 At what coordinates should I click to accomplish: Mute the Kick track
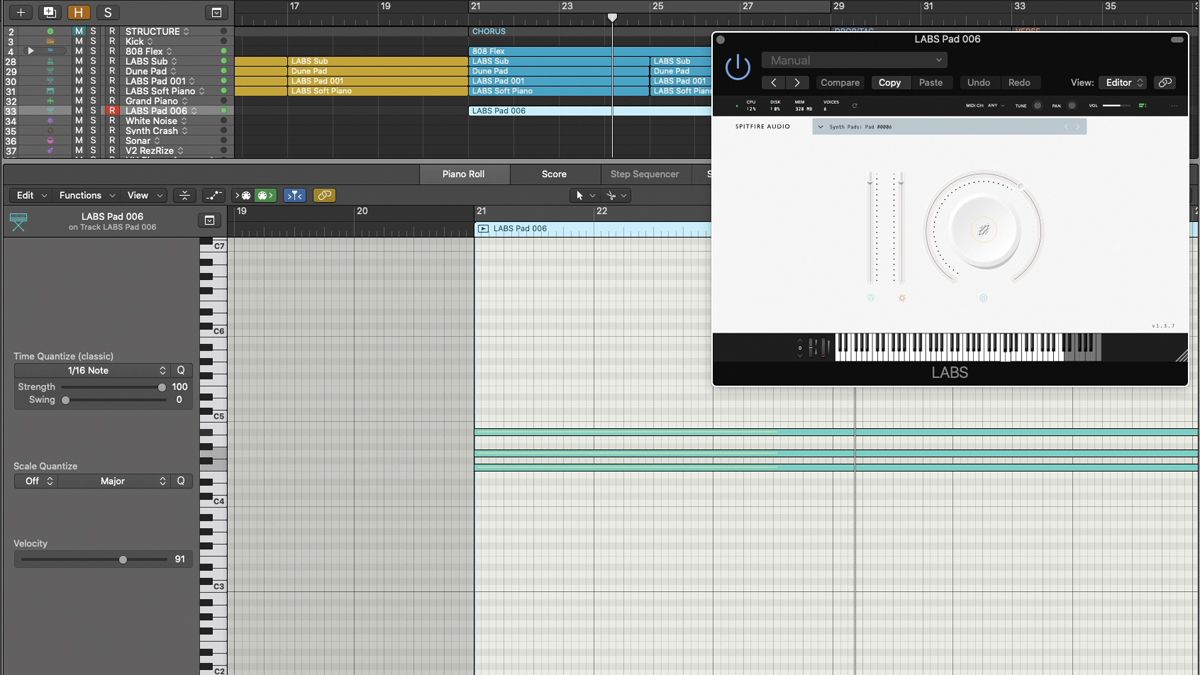(x=78, y=41)
